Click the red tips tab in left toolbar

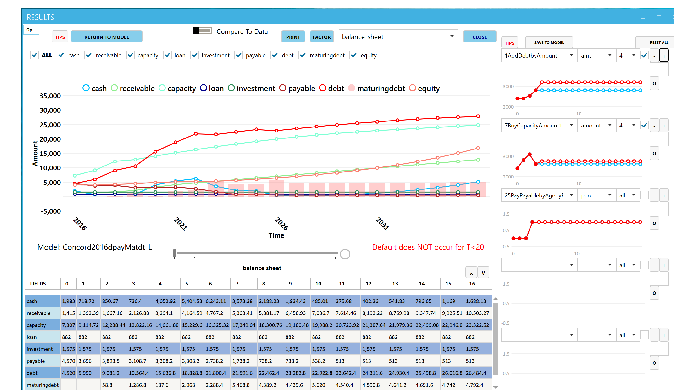pyautogui.click(x=60, y=37)
